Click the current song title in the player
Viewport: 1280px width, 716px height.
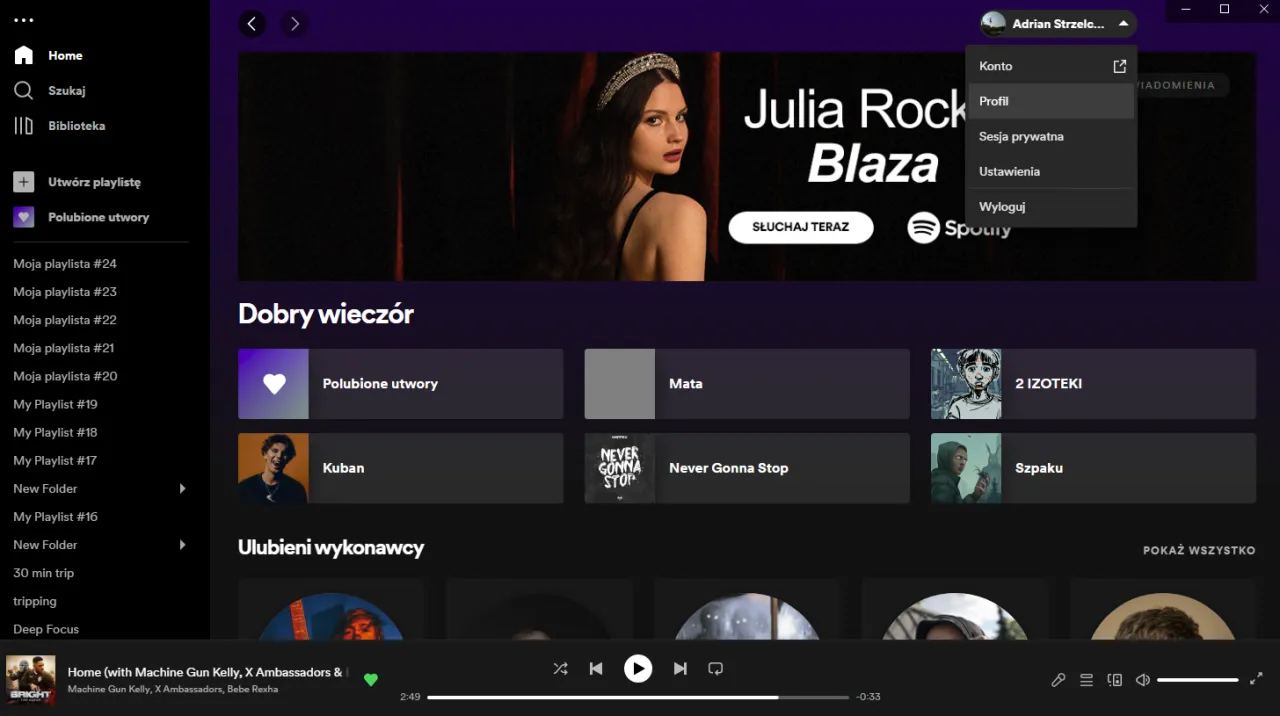point(209,672)
